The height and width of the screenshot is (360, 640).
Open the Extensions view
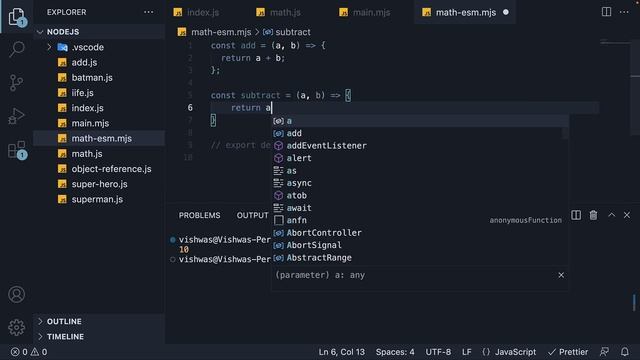(x=17, y=150)
